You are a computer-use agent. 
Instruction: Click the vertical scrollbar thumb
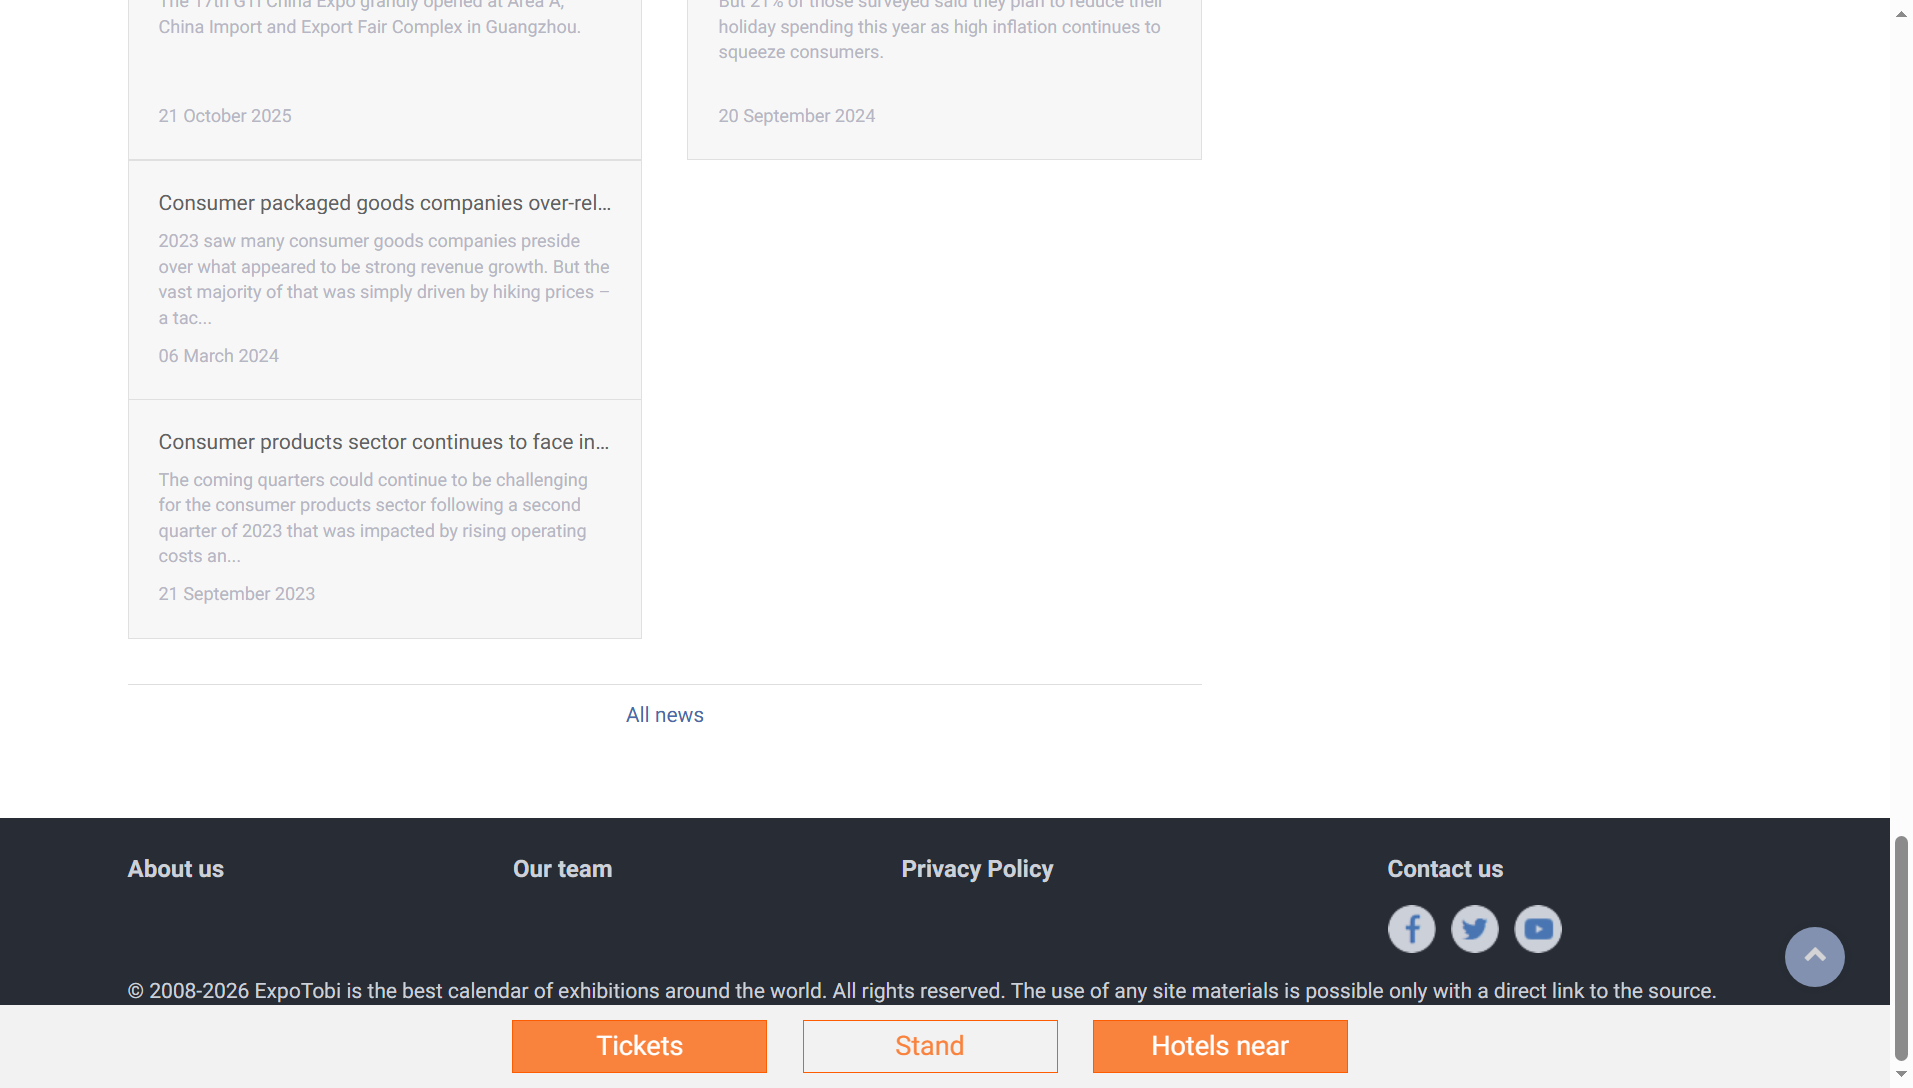coord(1901,947)
